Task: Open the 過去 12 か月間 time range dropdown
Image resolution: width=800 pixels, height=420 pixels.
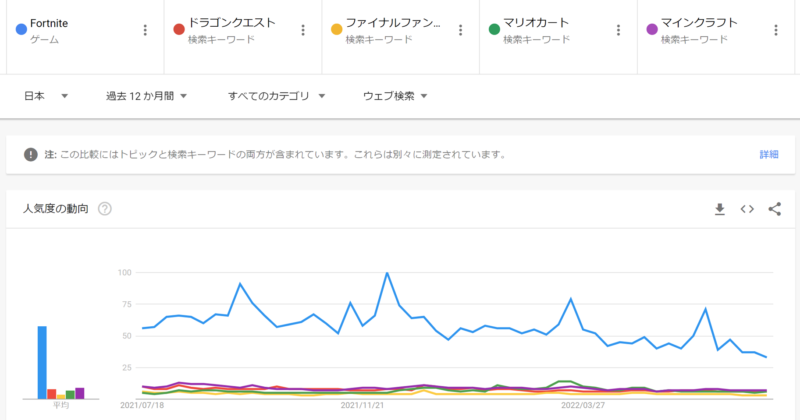Action: [x=147, y=96]
